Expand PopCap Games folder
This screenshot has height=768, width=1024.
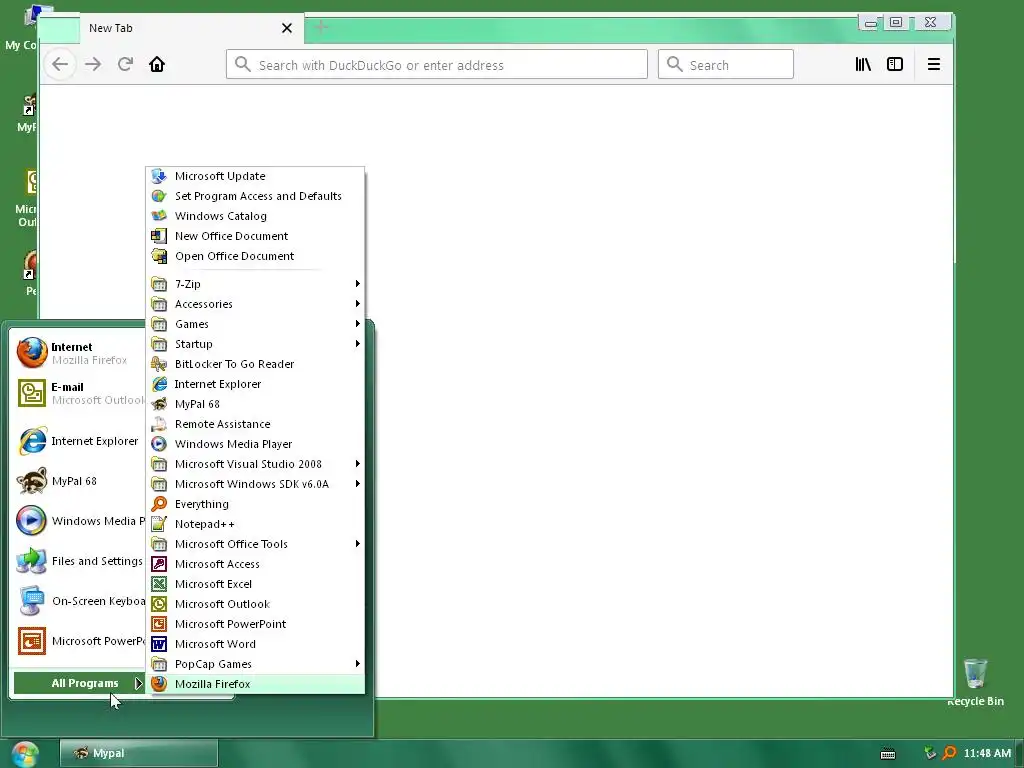255,664
